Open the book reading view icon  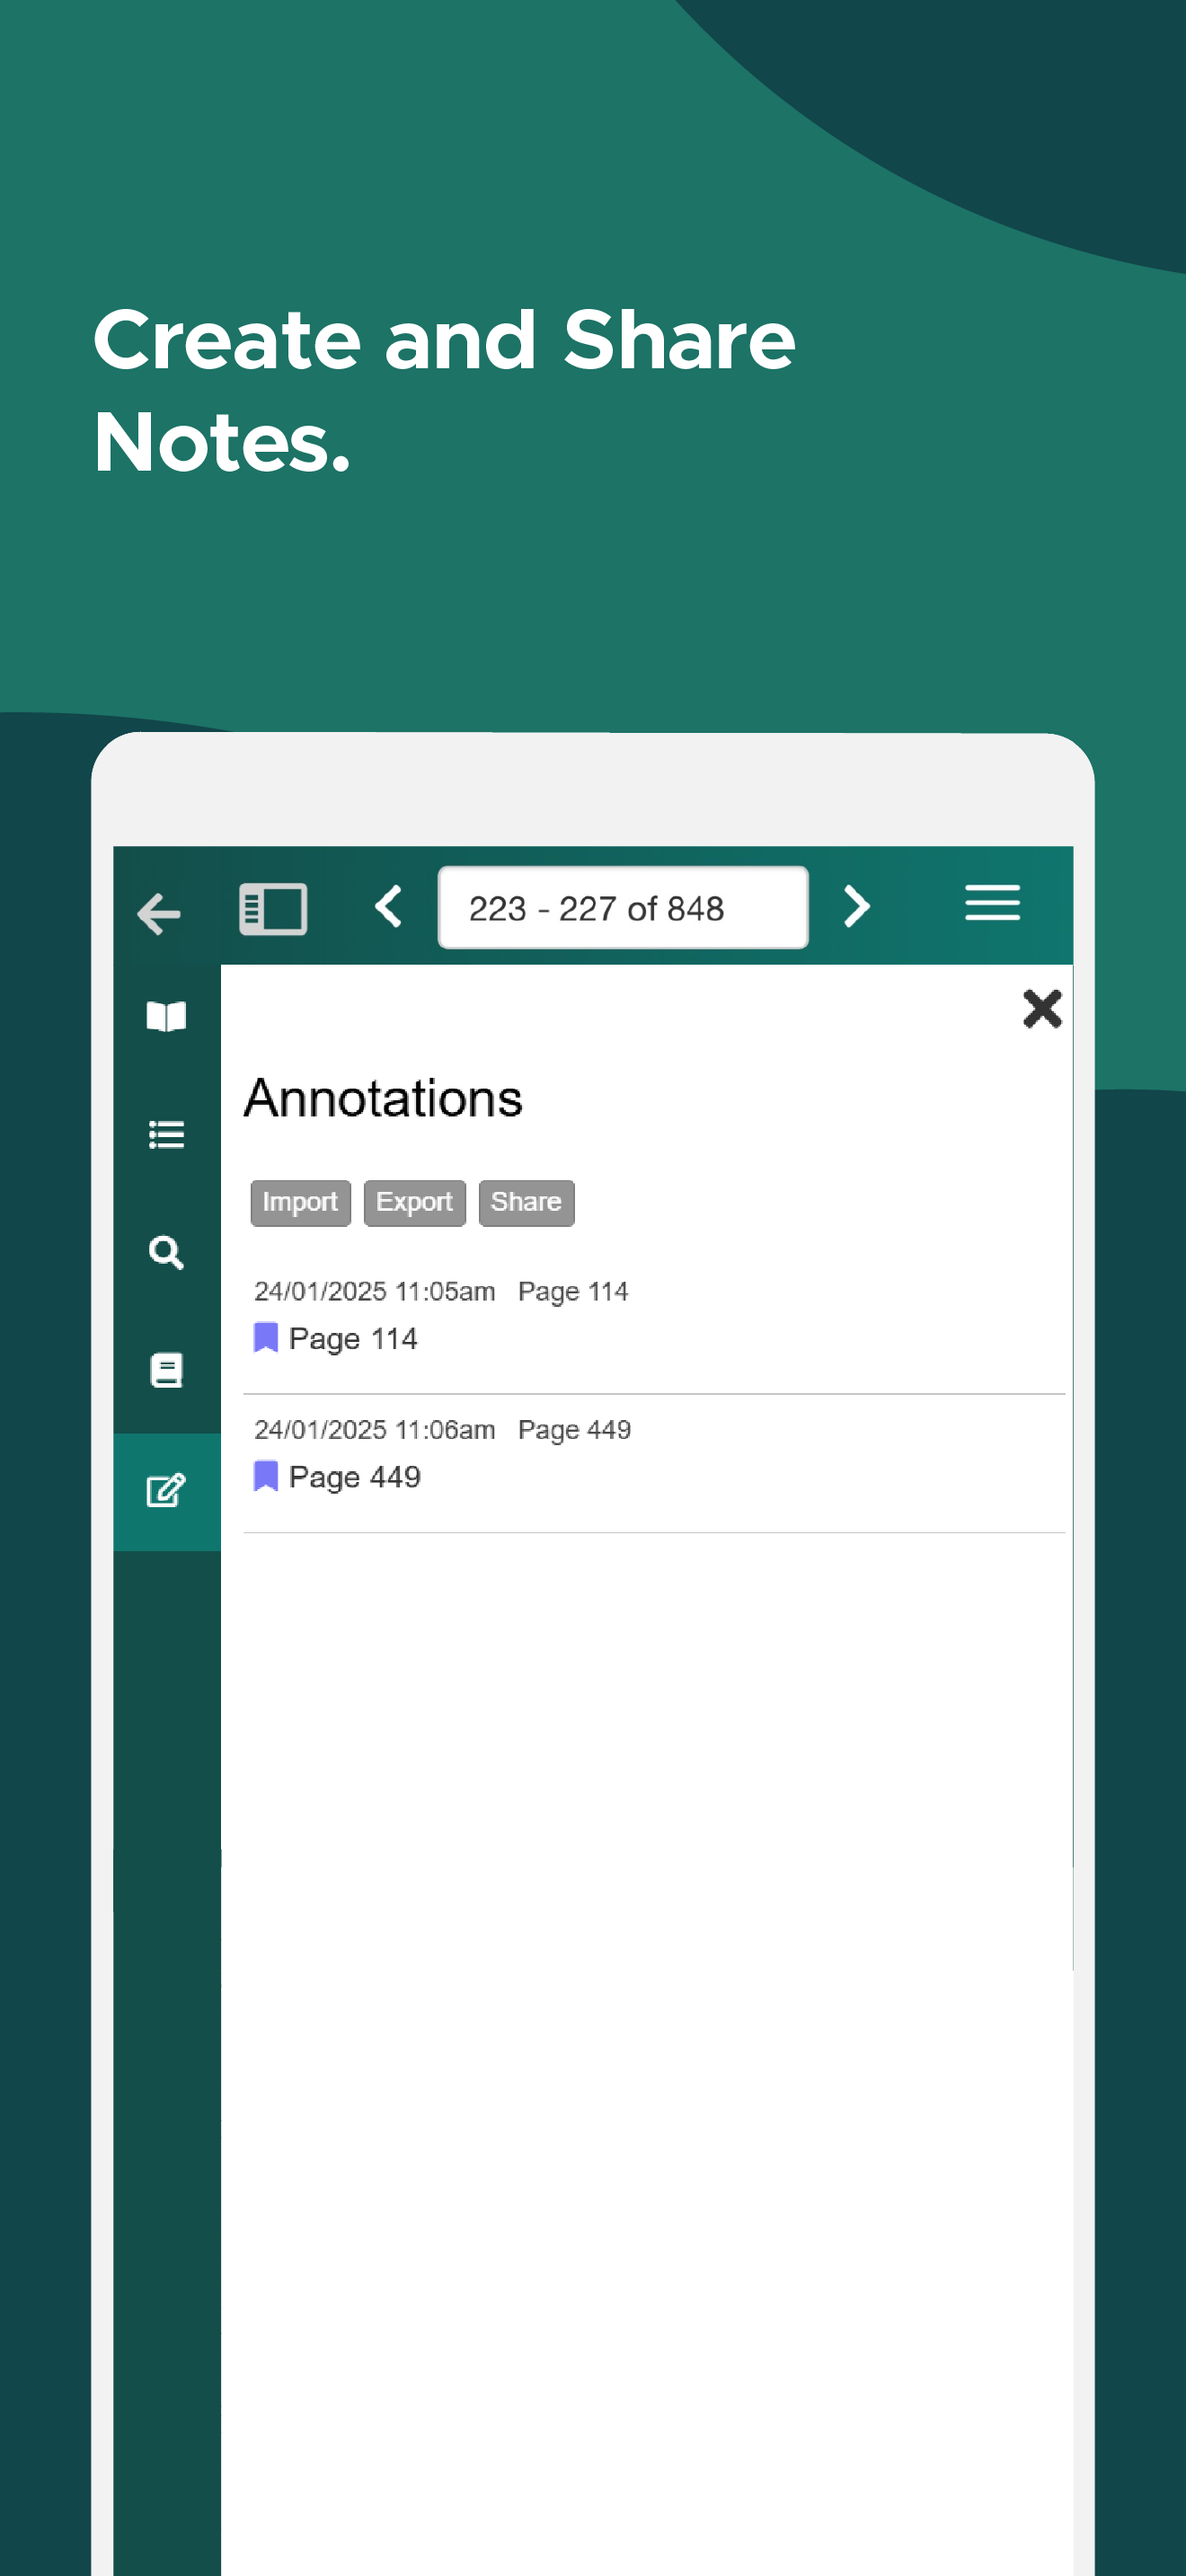(166, 1017)
